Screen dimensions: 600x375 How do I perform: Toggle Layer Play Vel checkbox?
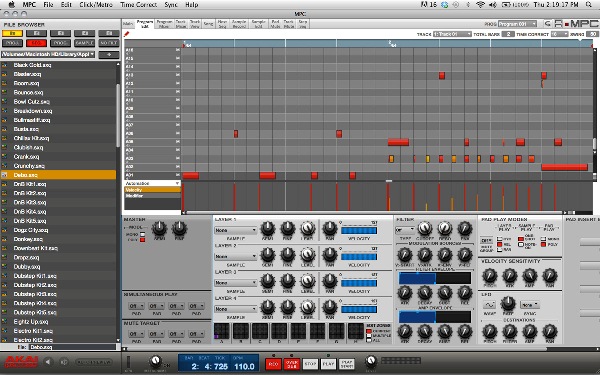[499, 244]
